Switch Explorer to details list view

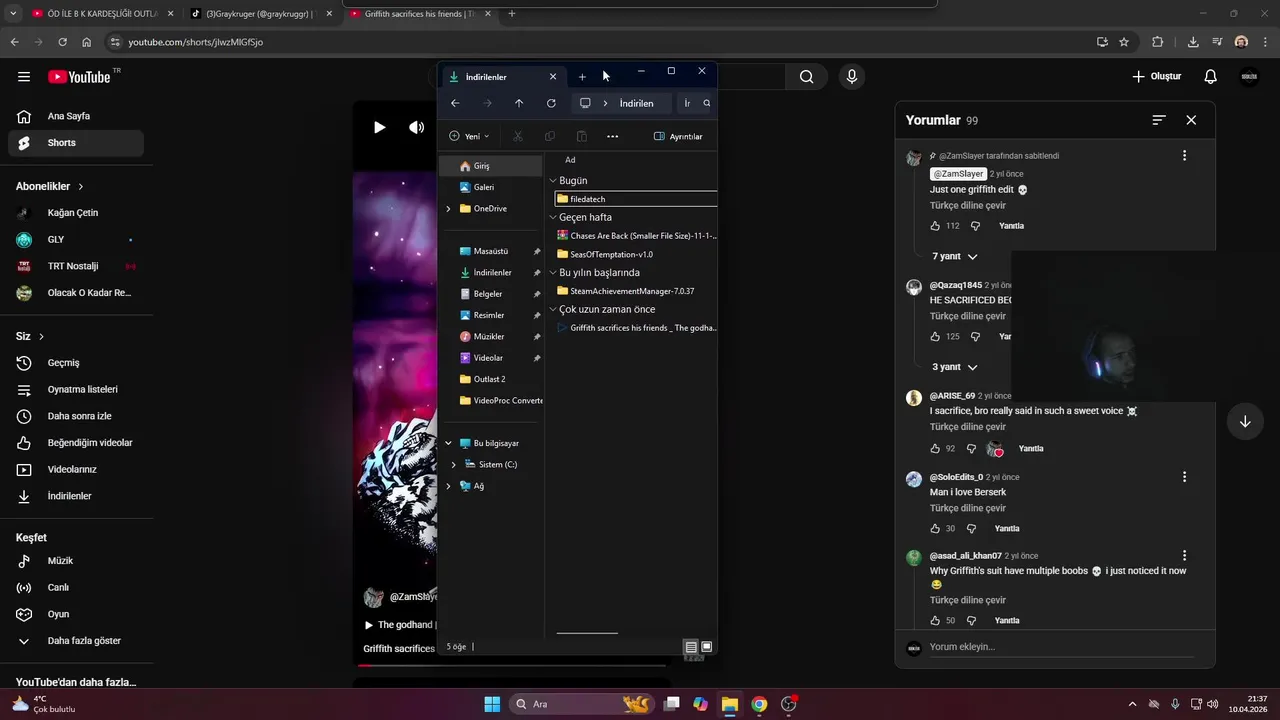click(x=690, y=647)
